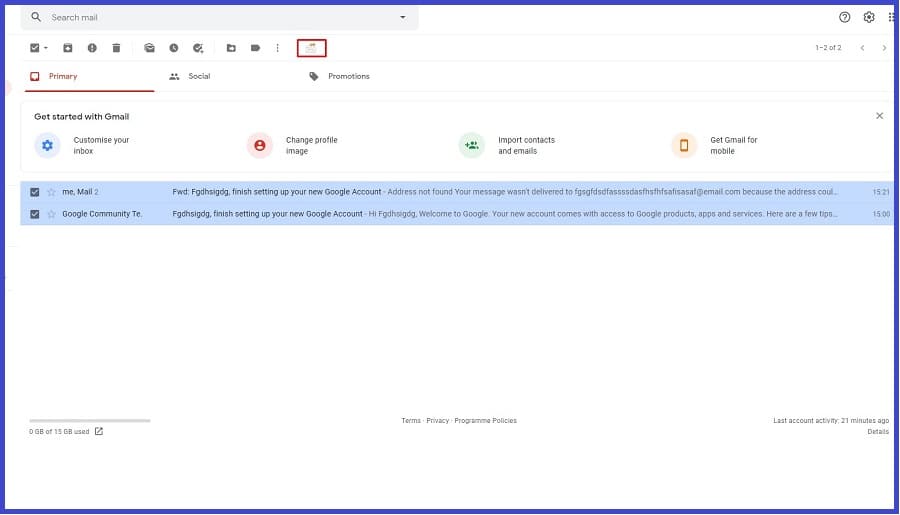Focus the Search mail field

tap(220, 17)
